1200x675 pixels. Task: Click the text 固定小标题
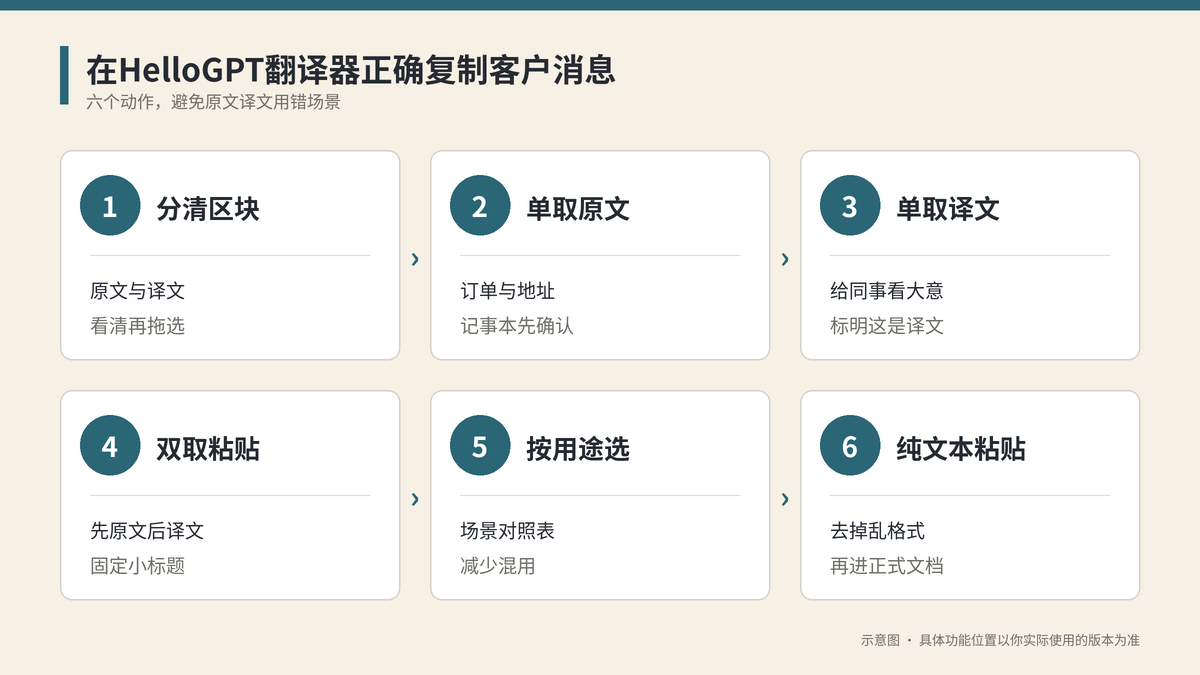tap(138, 566)
